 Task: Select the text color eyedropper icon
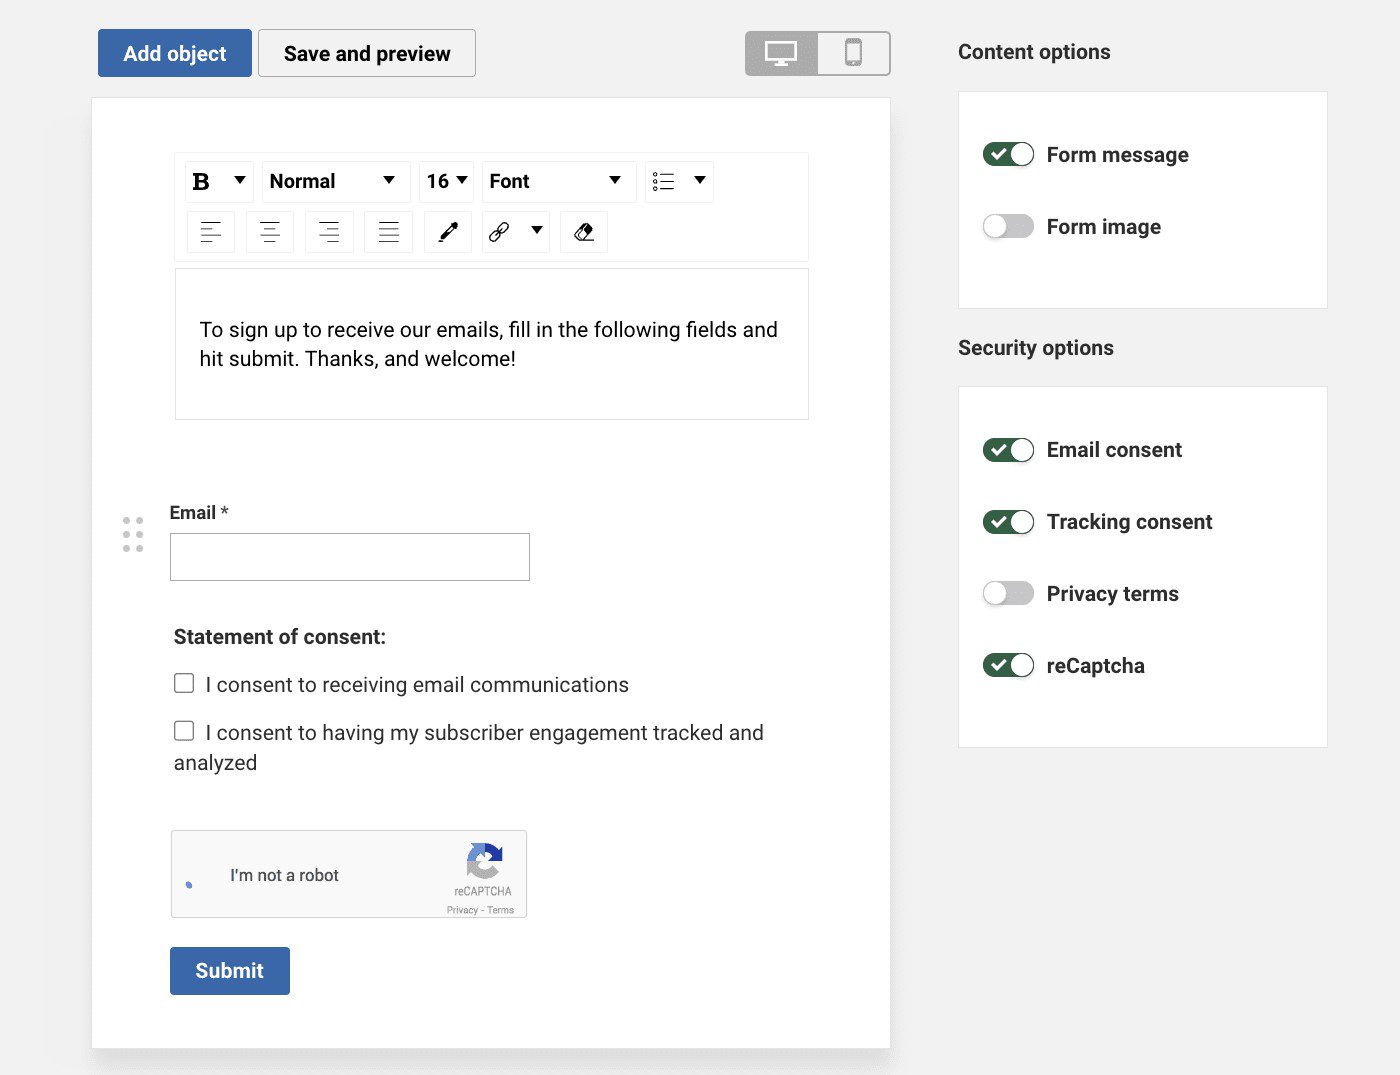pyautogui.click(x=448, y=232)
